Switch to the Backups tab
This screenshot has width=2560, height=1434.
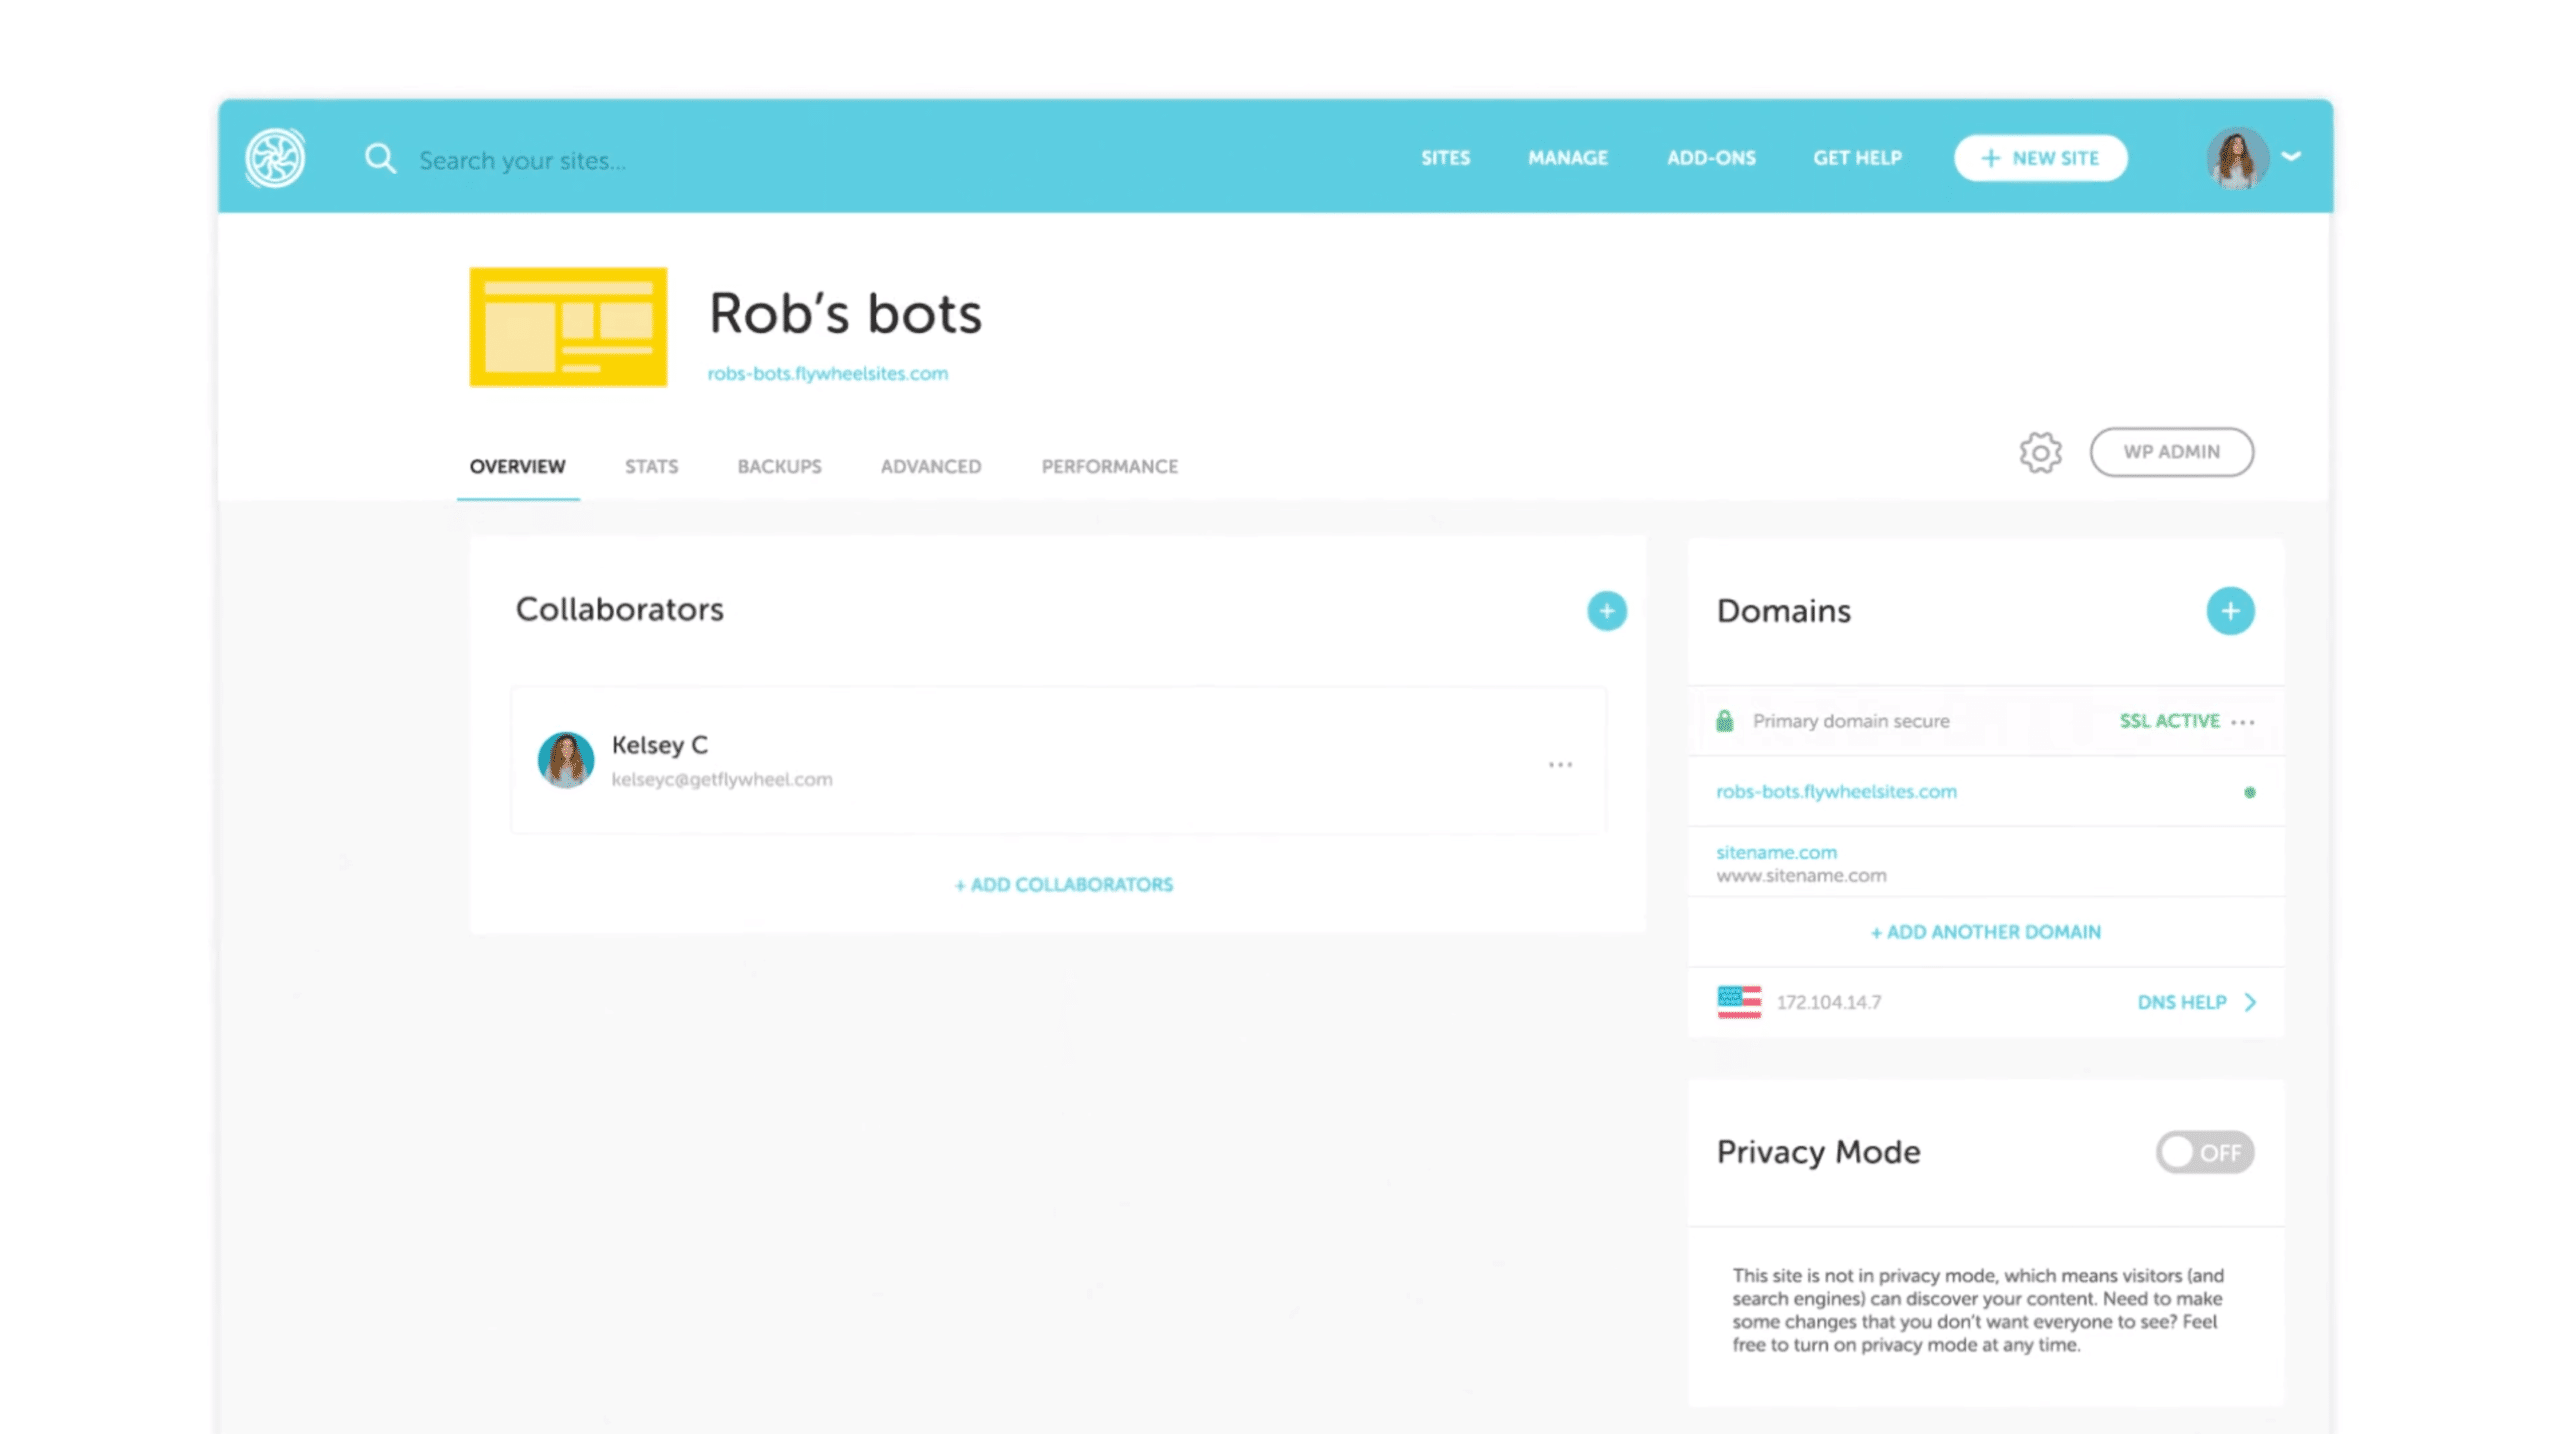pyautogui.click(x=779, y=466)
